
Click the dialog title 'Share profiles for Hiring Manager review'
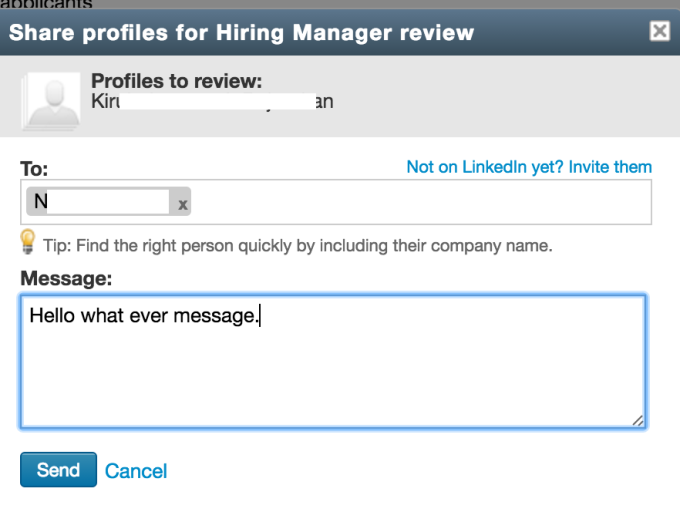pos(241,32)
